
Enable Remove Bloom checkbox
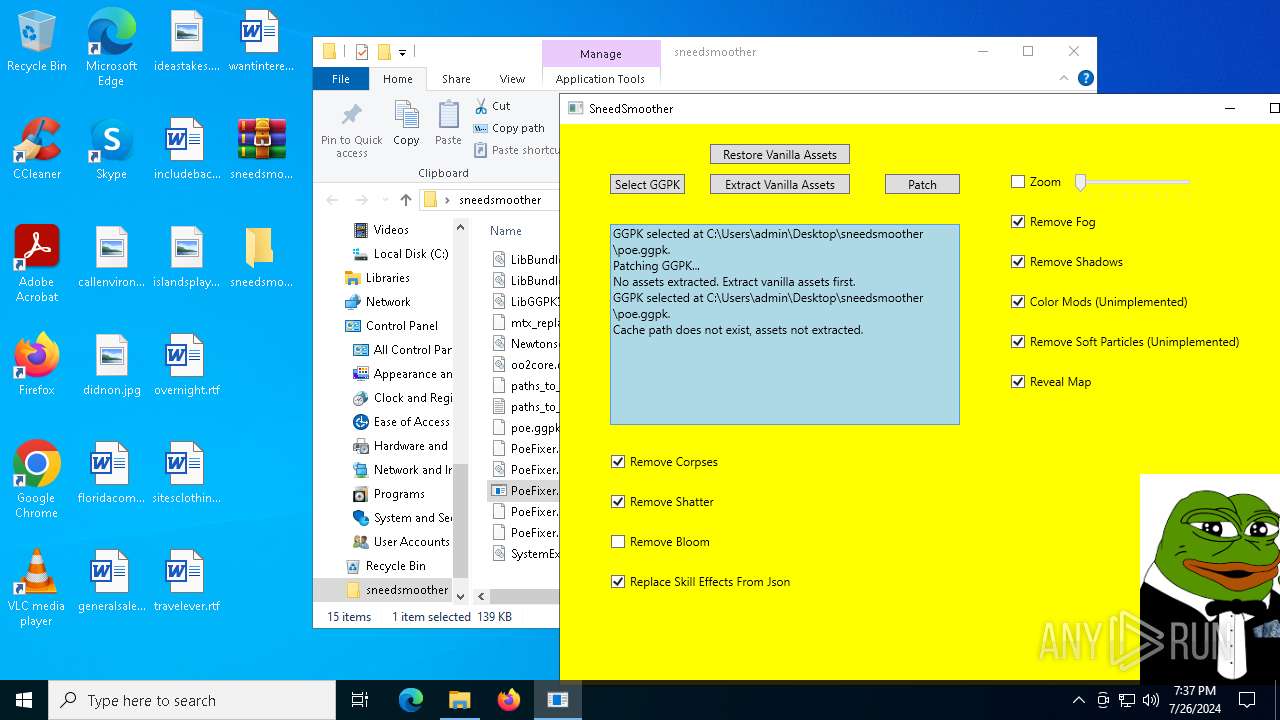618,542
